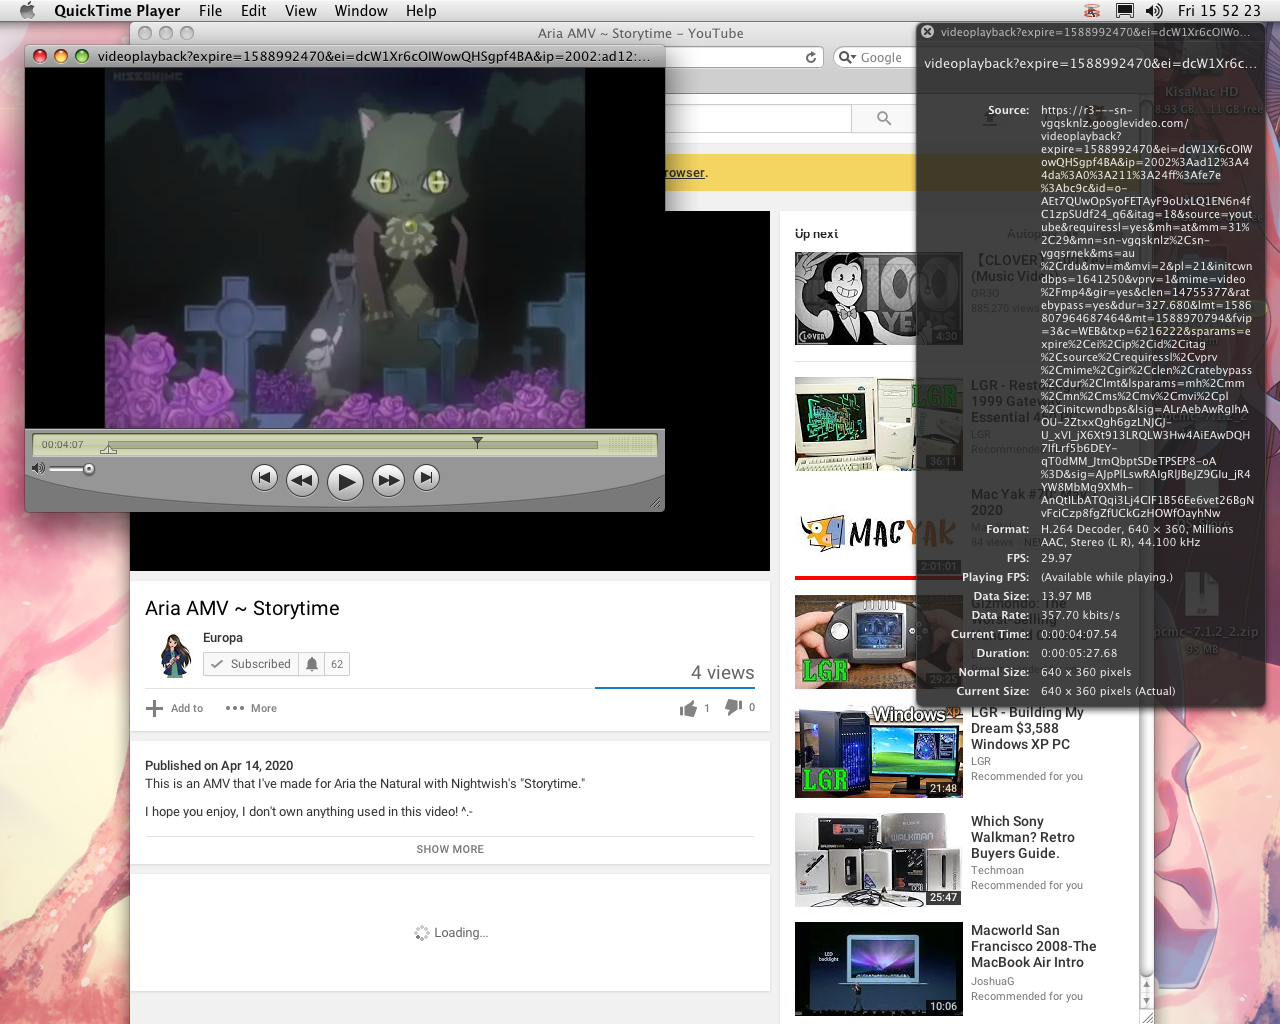The height and width of the screenshot is (1024, 1280).
Task: Open the QuickTime Player menu
Action: point(117,10)
